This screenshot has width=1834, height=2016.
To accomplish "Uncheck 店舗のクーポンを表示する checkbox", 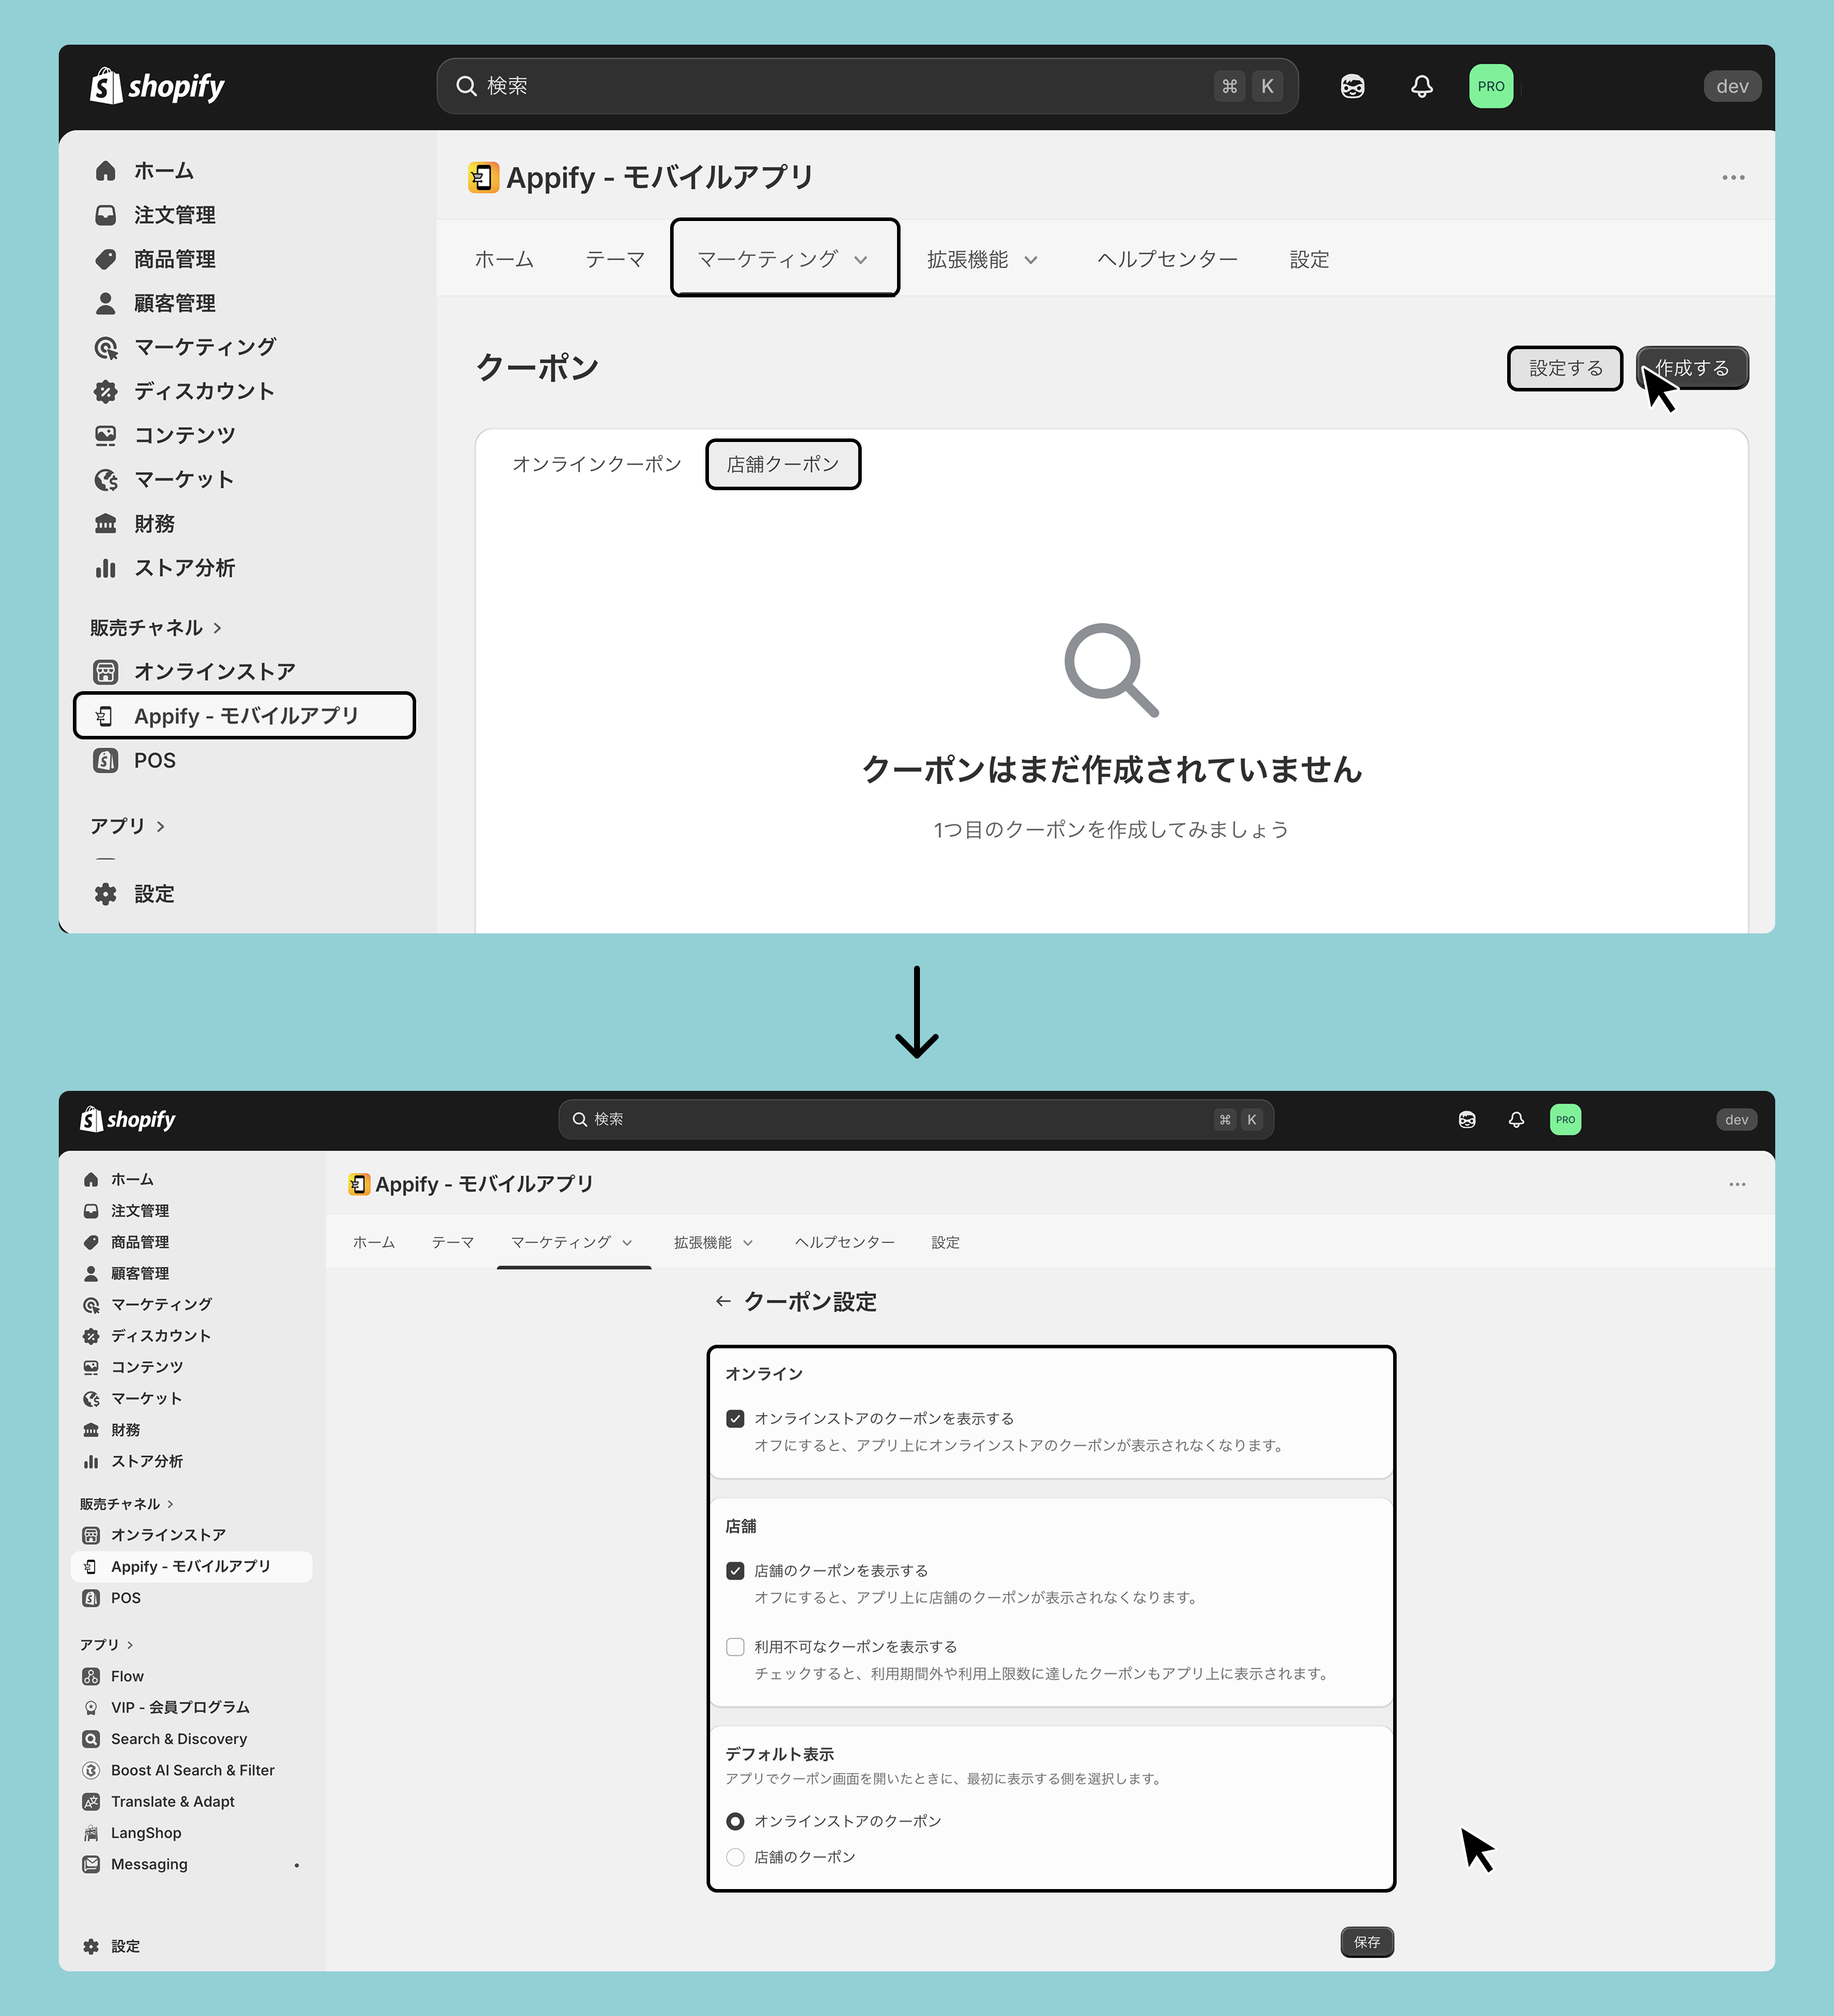I will (735, 1570).
